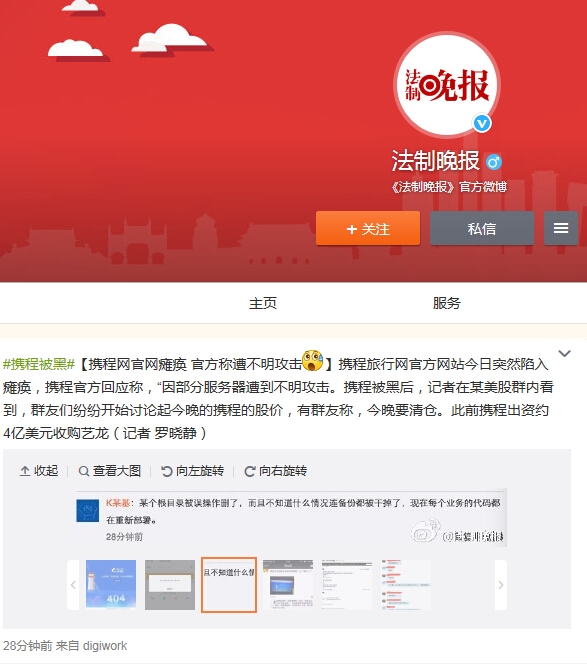Click the hamburger menu icon button
The height and width of the screenshot is (667, 587).
[561, 228]
